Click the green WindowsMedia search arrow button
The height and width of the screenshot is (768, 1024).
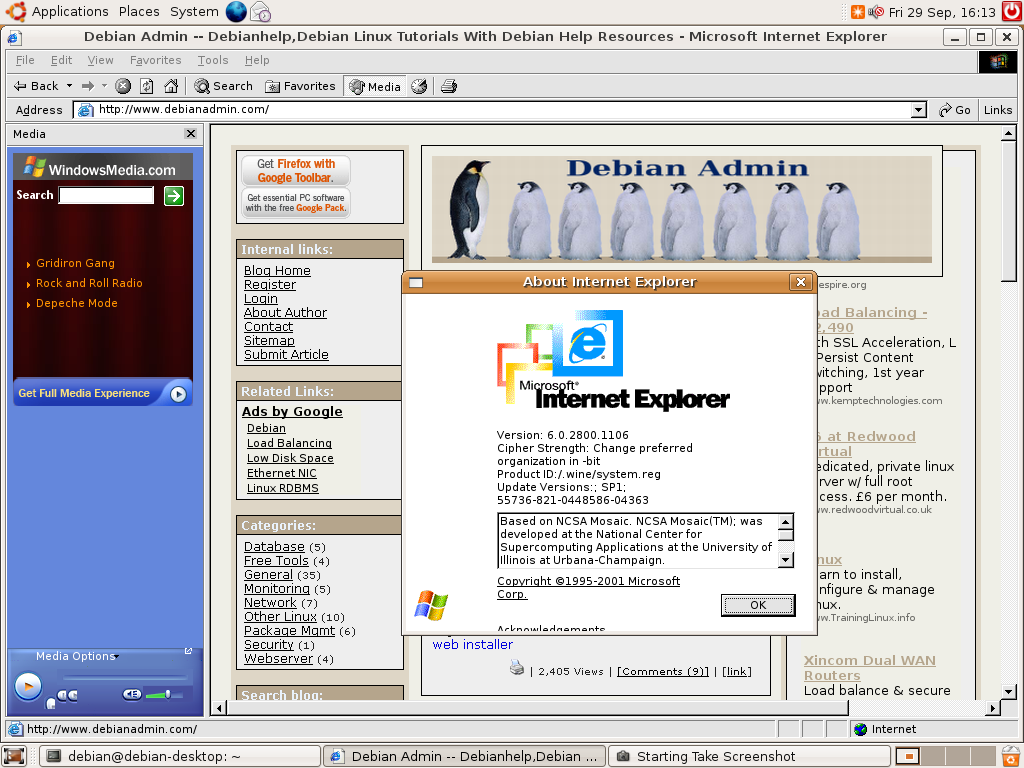coord(174,195)
